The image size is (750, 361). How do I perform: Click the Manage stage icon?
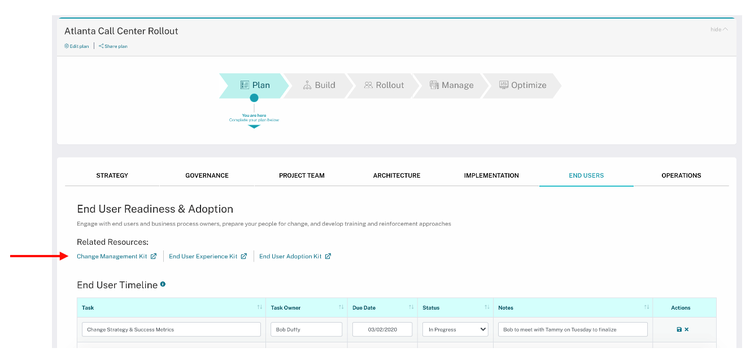434,86
